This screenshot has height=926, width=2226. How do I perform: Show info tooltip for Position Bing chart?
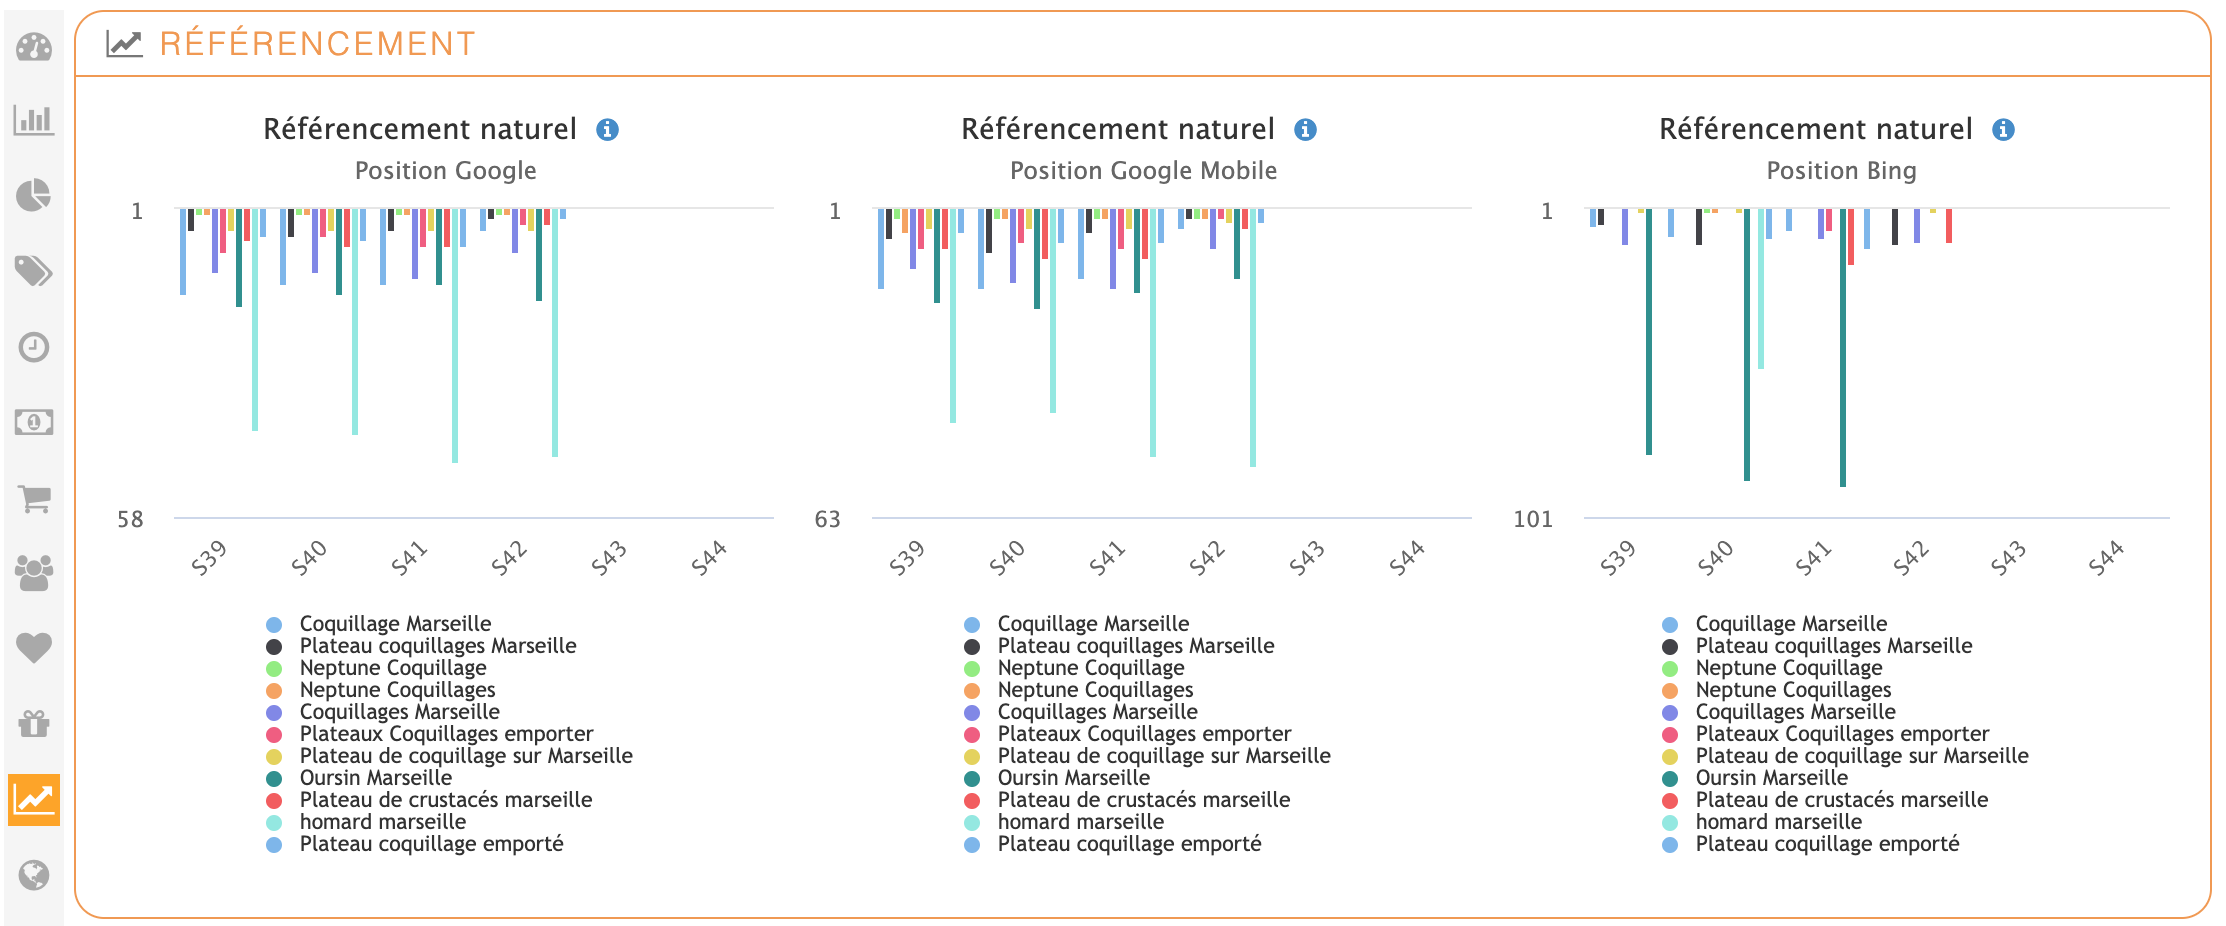click(2003, 130)
